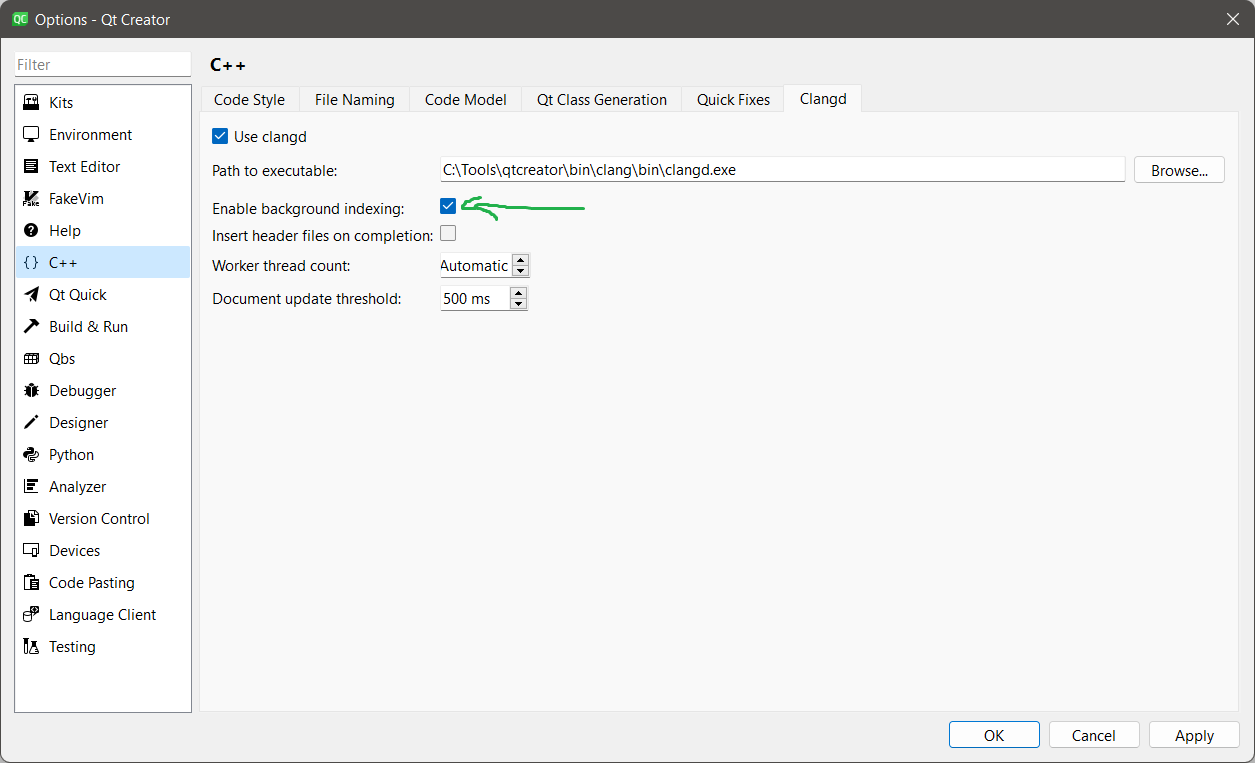
Task: Select the Build & Run label in sidebar
Action: click(88, 327)
